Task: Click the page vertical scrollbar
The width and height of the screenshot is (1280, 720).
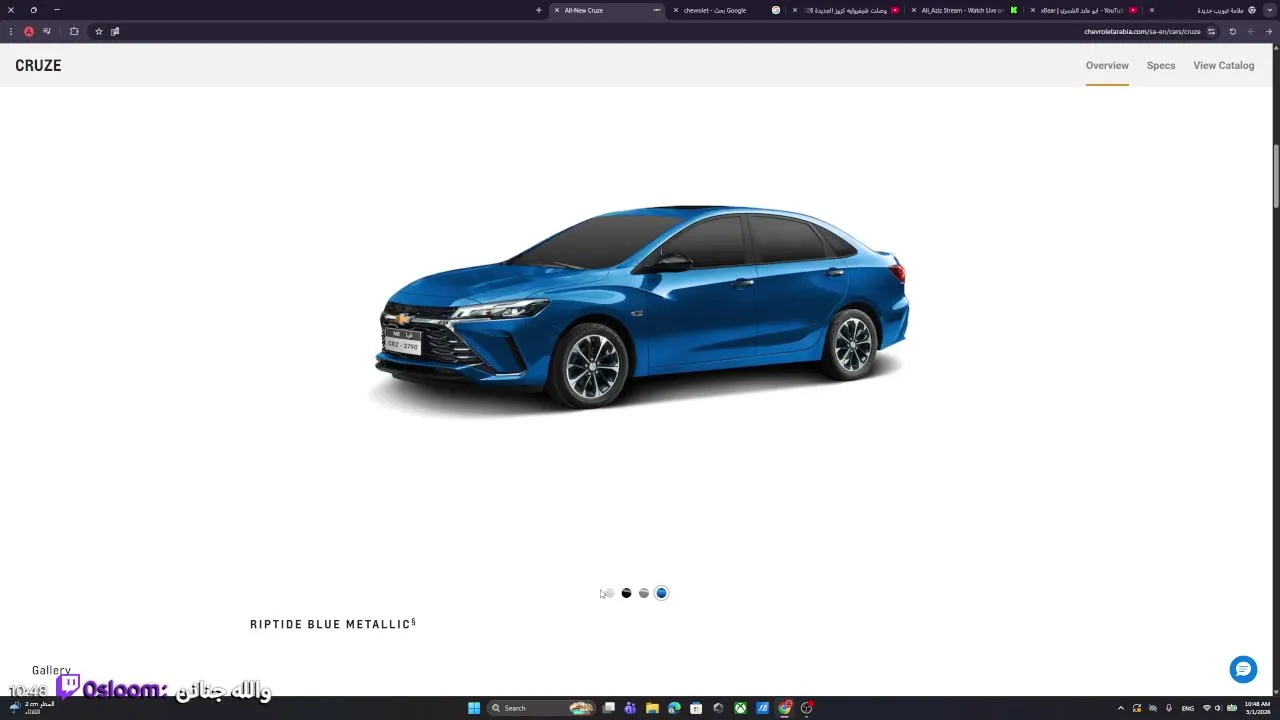Action: pos(1275,178)
